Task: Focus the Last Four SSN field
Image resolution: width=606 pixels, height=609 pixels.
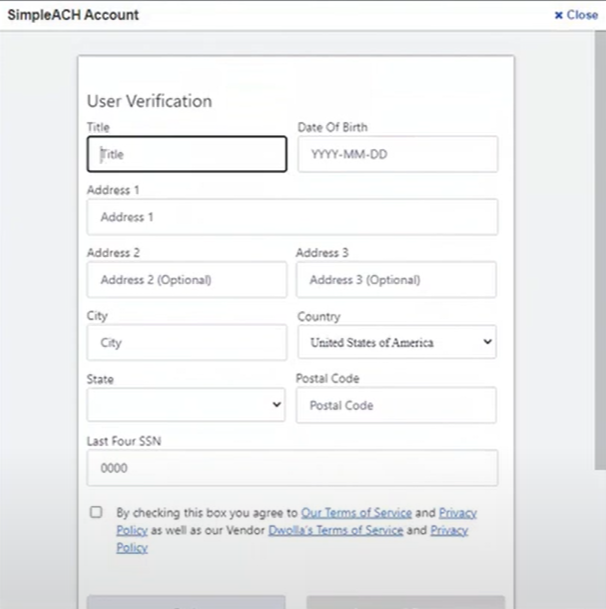Action: pyautogui.click(x=293, y=468)
